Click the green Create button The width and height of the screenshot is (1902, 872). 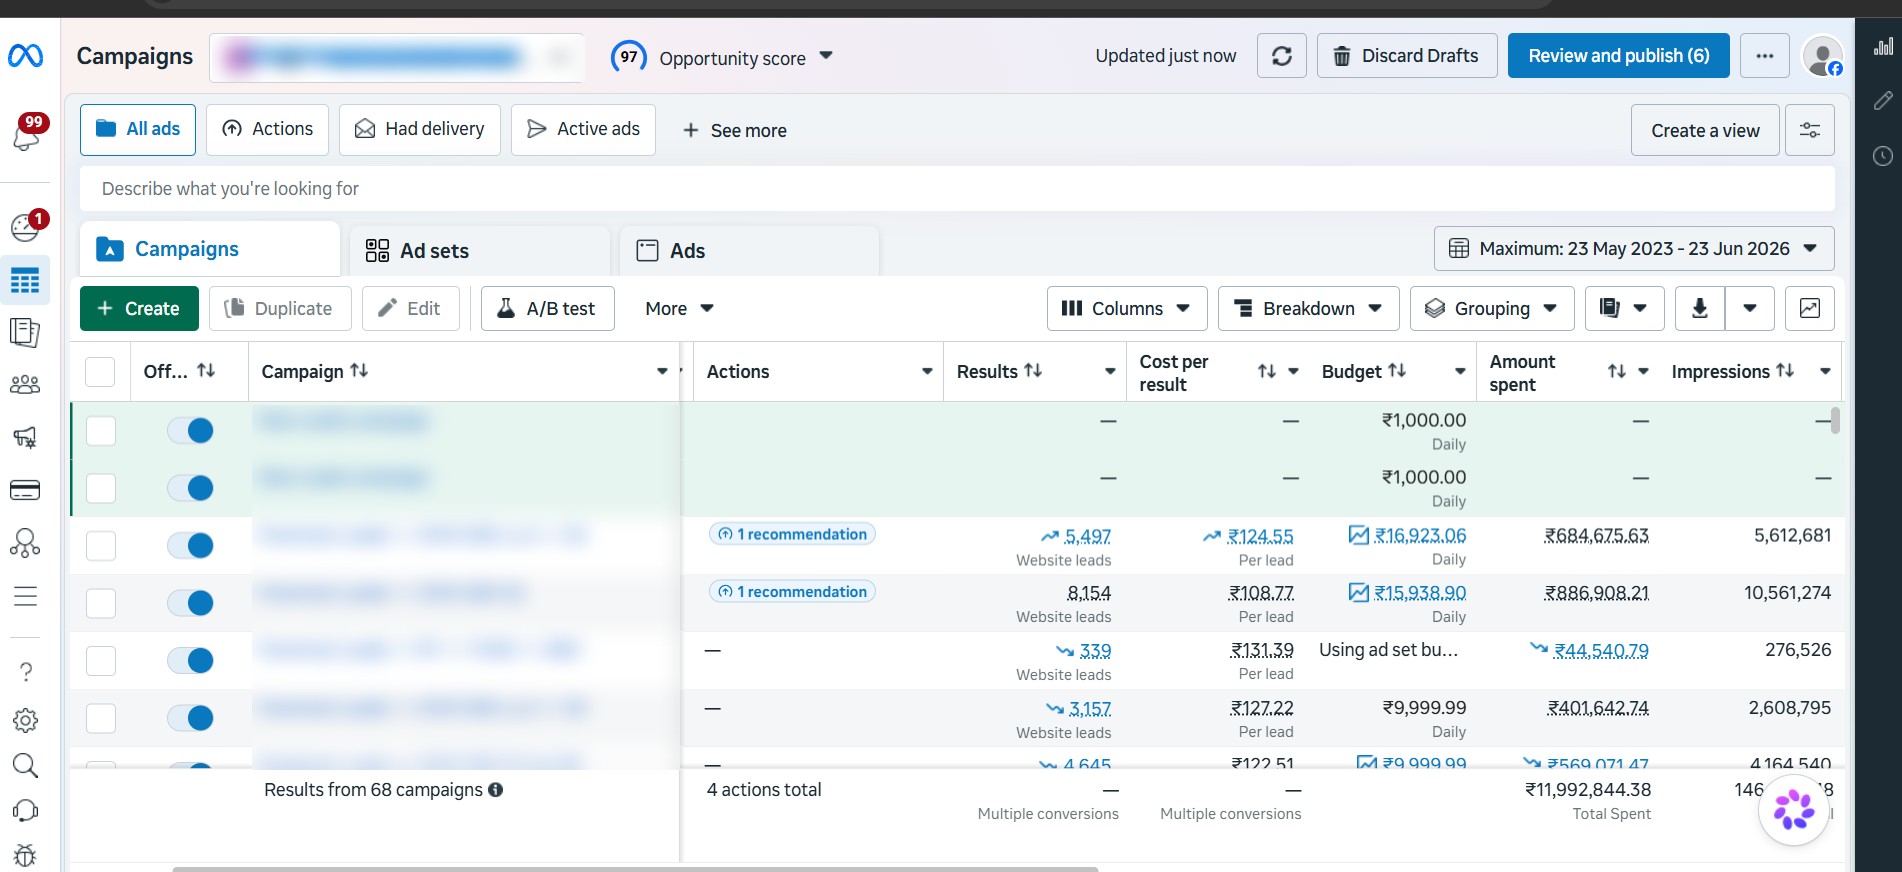139,308
